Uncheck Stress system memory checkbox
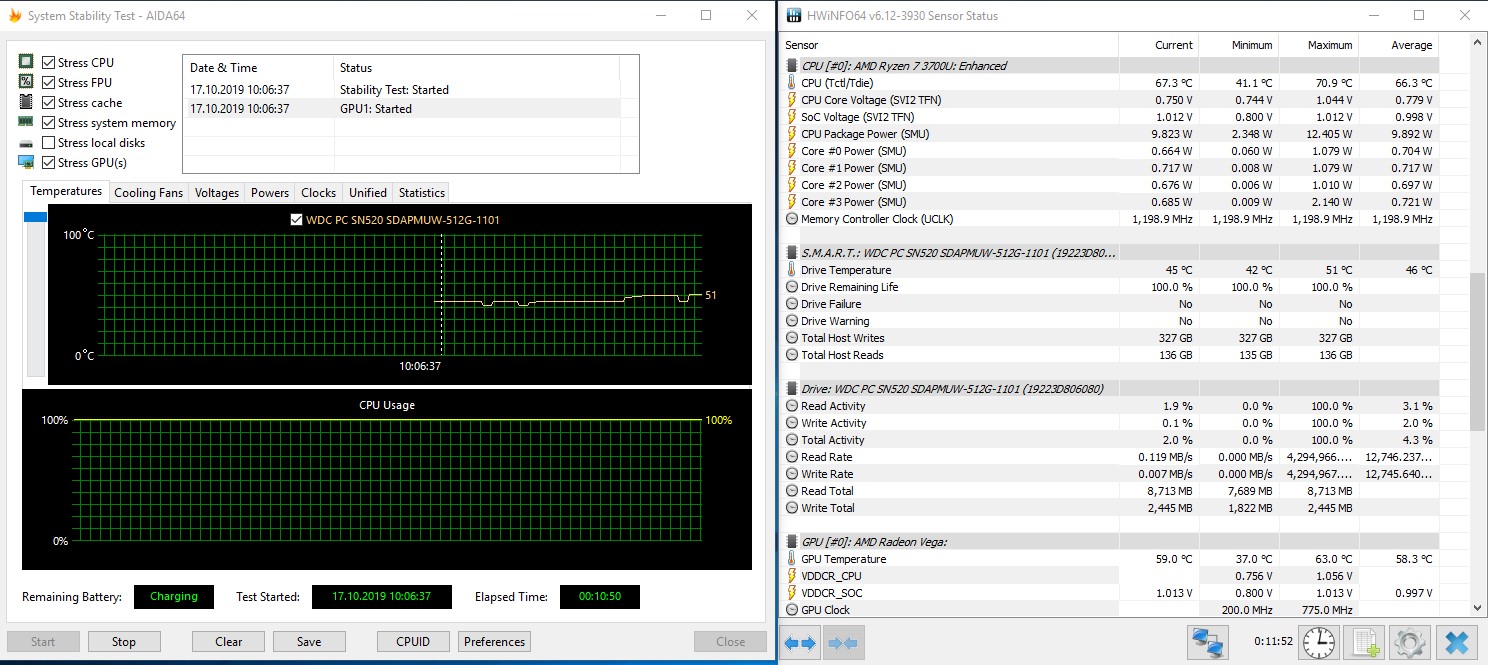 click(49, 122)
